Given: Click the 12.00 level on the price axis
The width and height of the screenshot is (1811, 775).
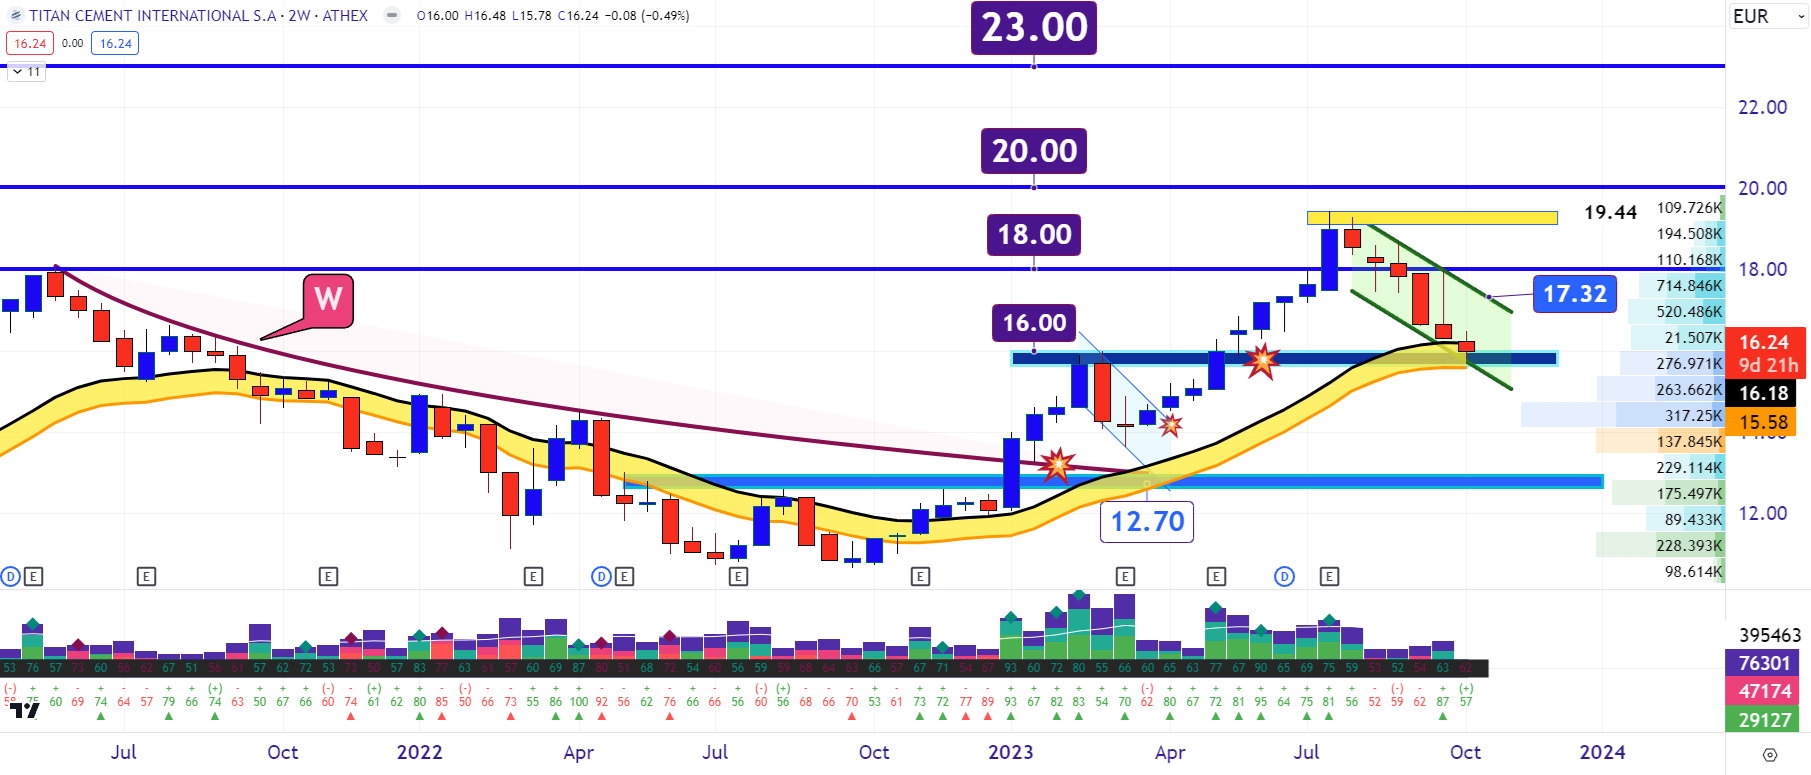Looking at the screenshot, I should coord(1762,513).
